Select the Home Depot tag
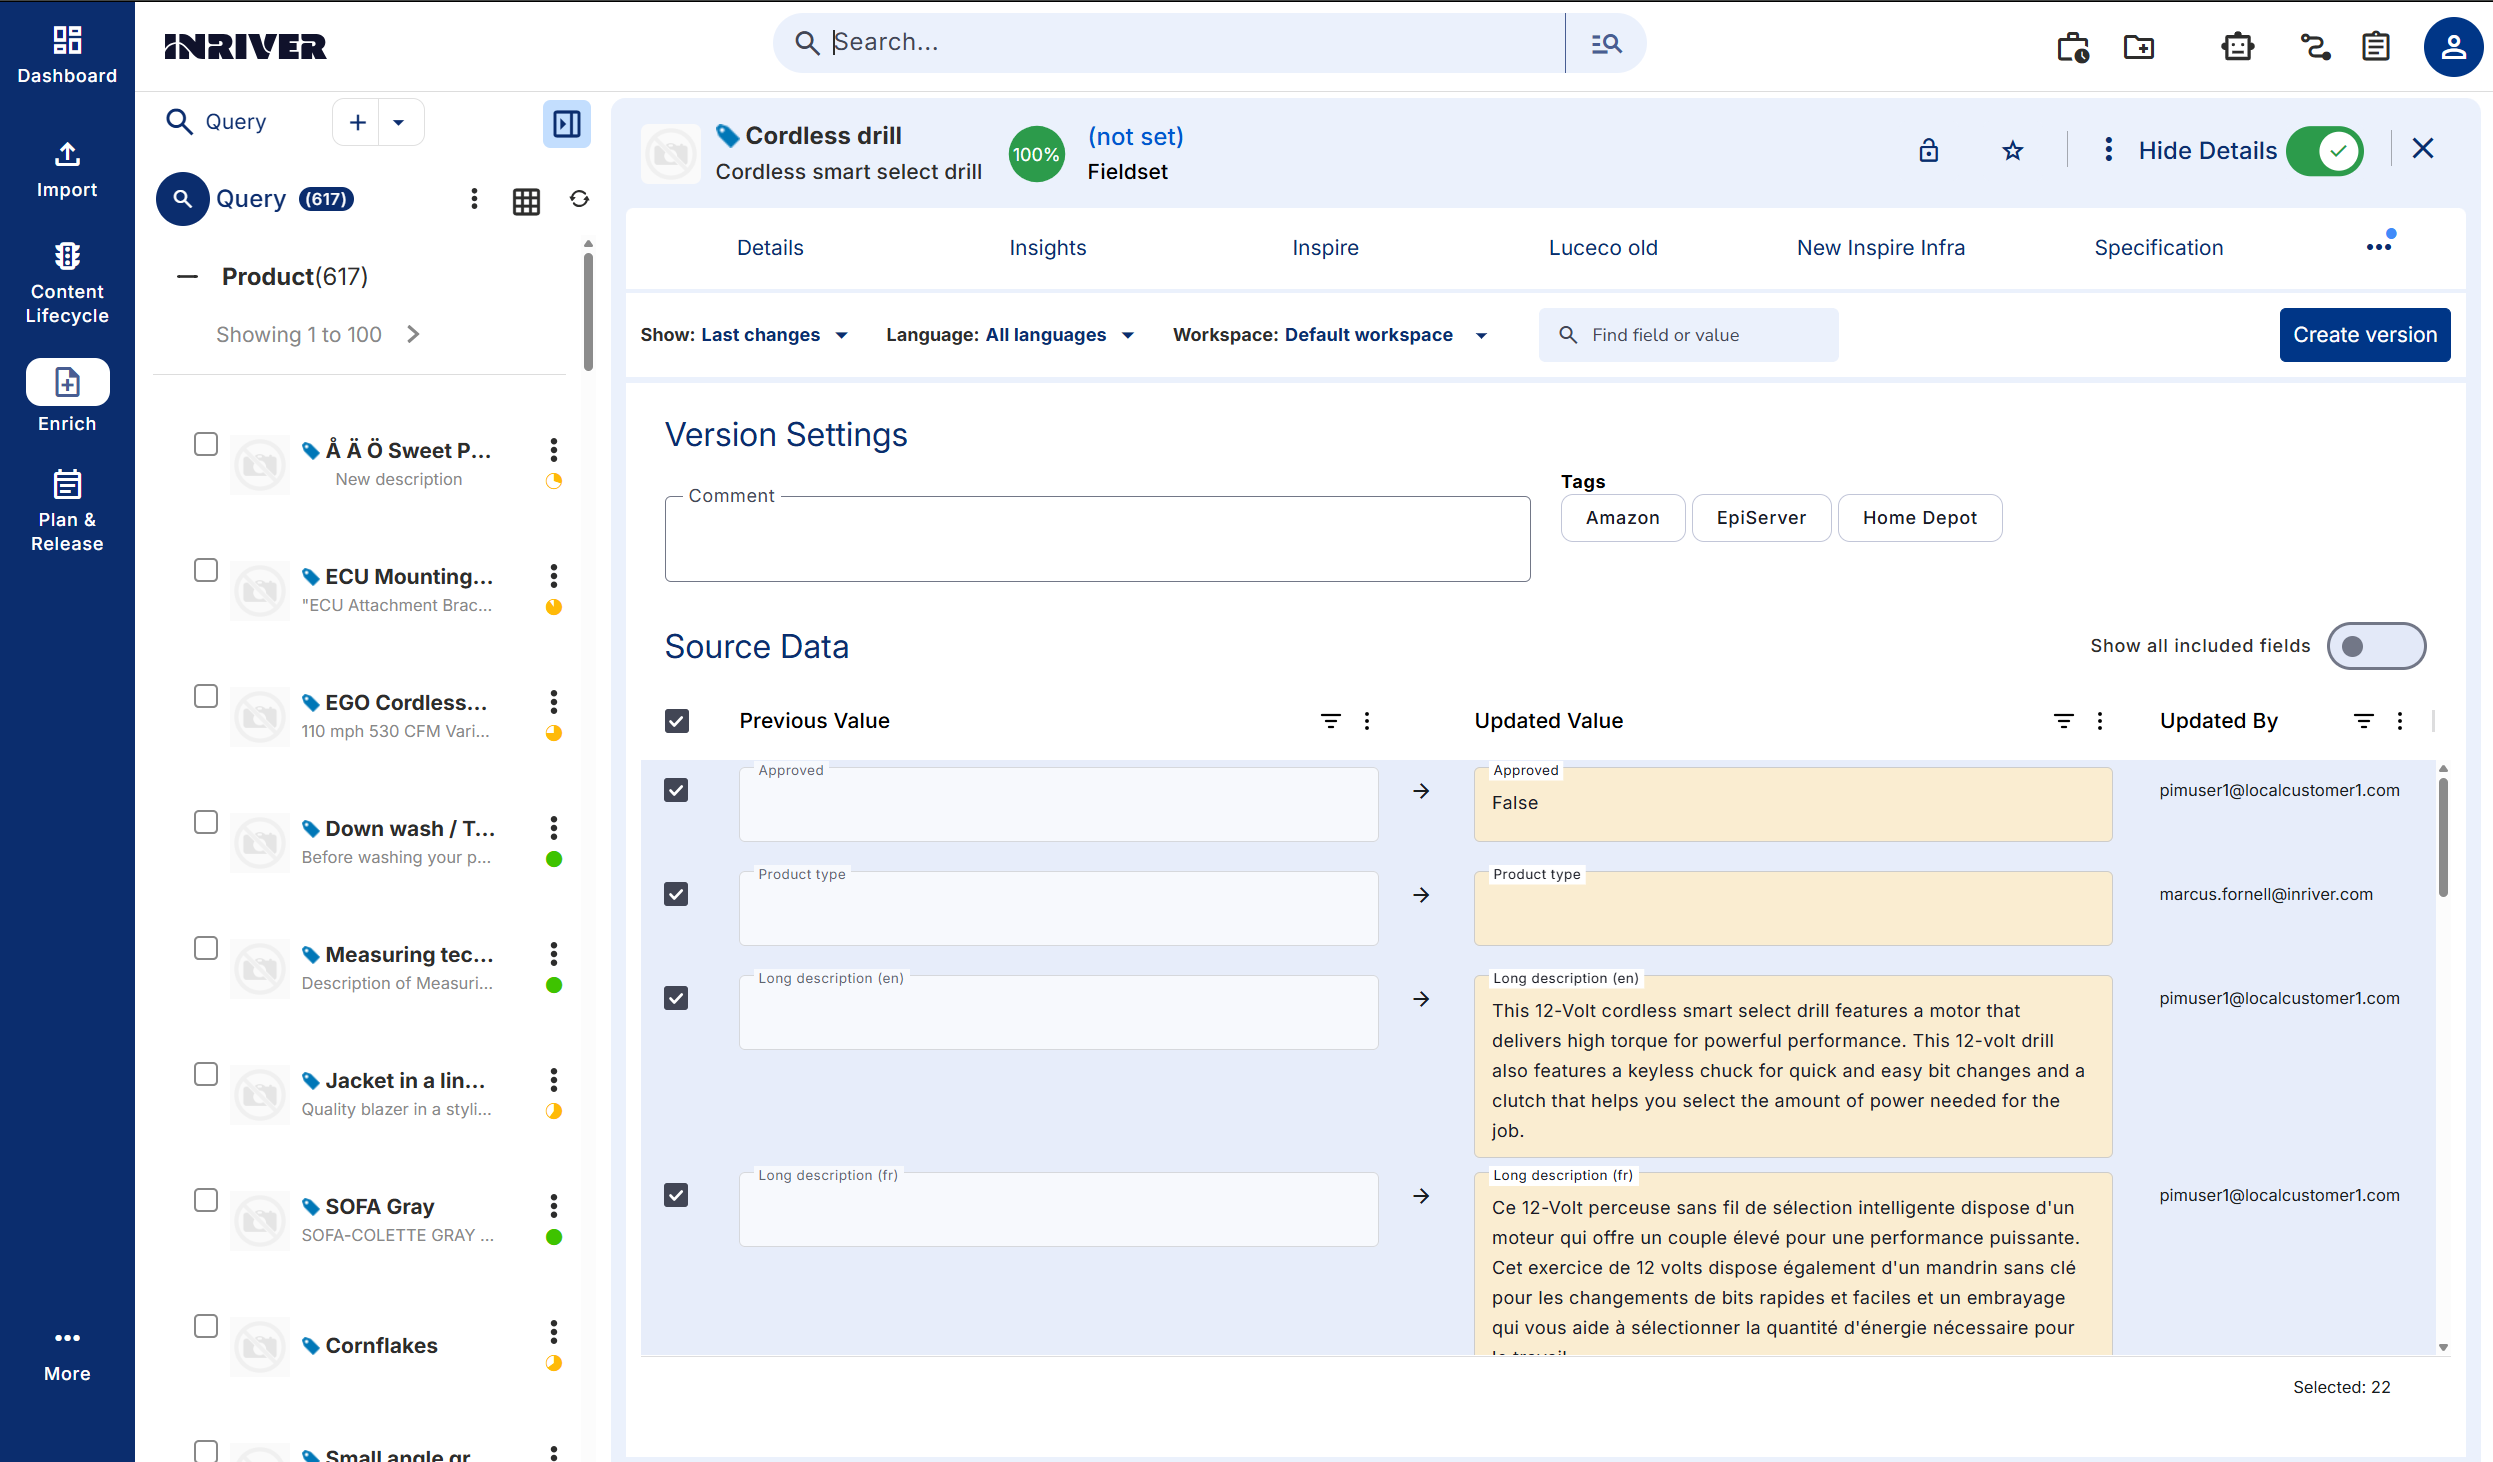 (x=1919, y=518)
